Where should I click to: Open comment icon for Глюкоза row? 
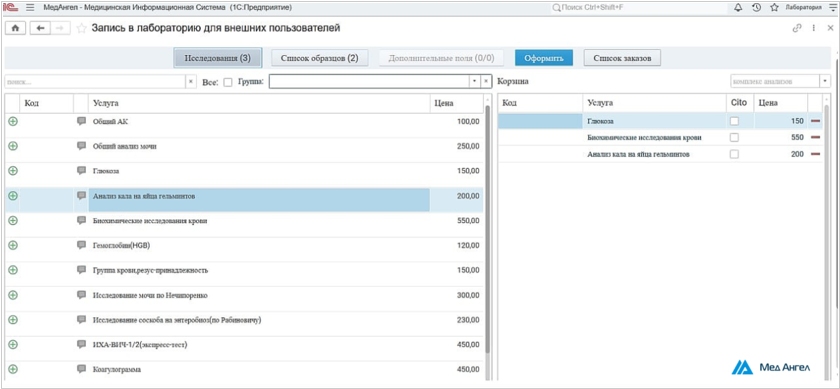81,171
